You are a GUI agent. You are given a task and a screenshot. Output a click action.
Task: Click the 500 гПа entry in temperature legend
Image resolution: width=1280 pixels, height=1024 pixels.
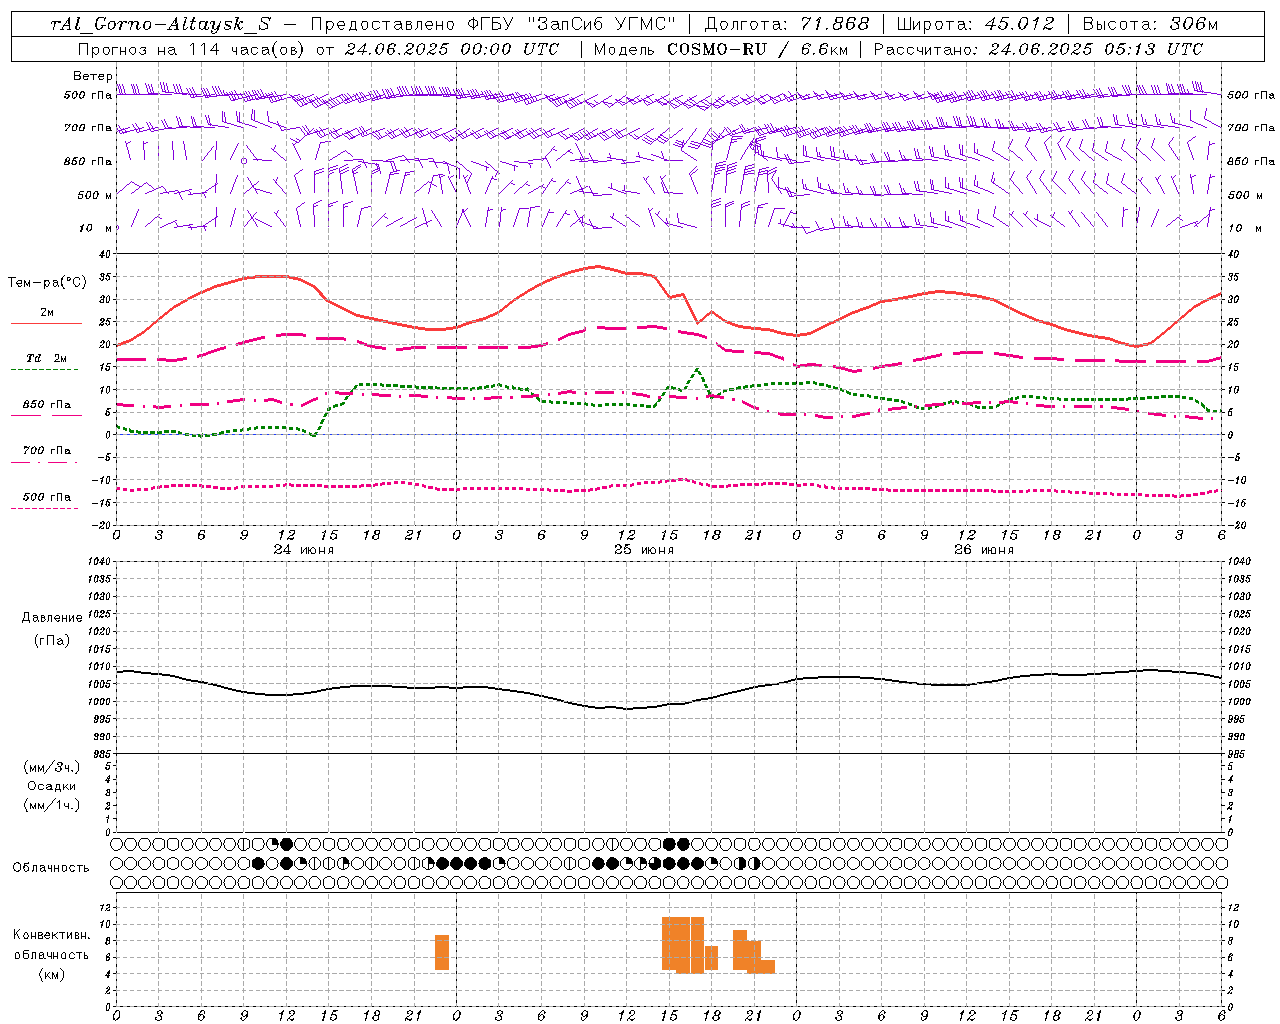(x=46, y=497)
